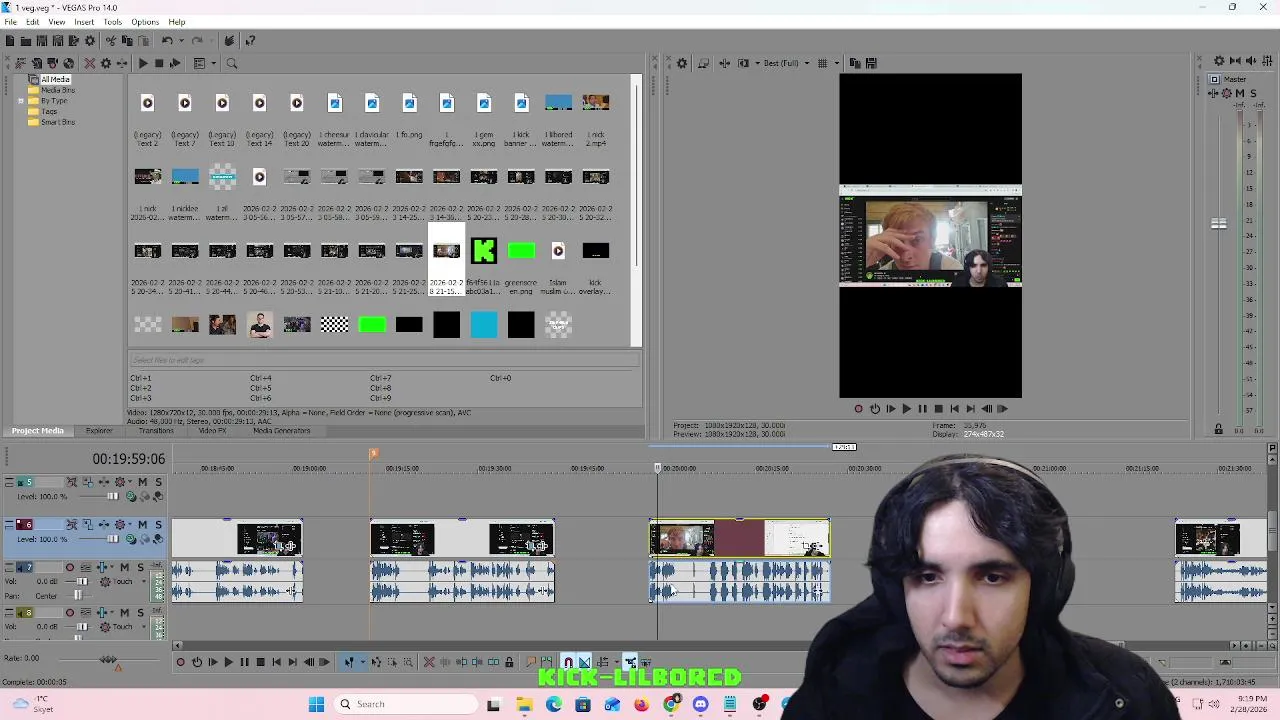
Task: Switch to the Video FX tab
Action: point(212,431)
